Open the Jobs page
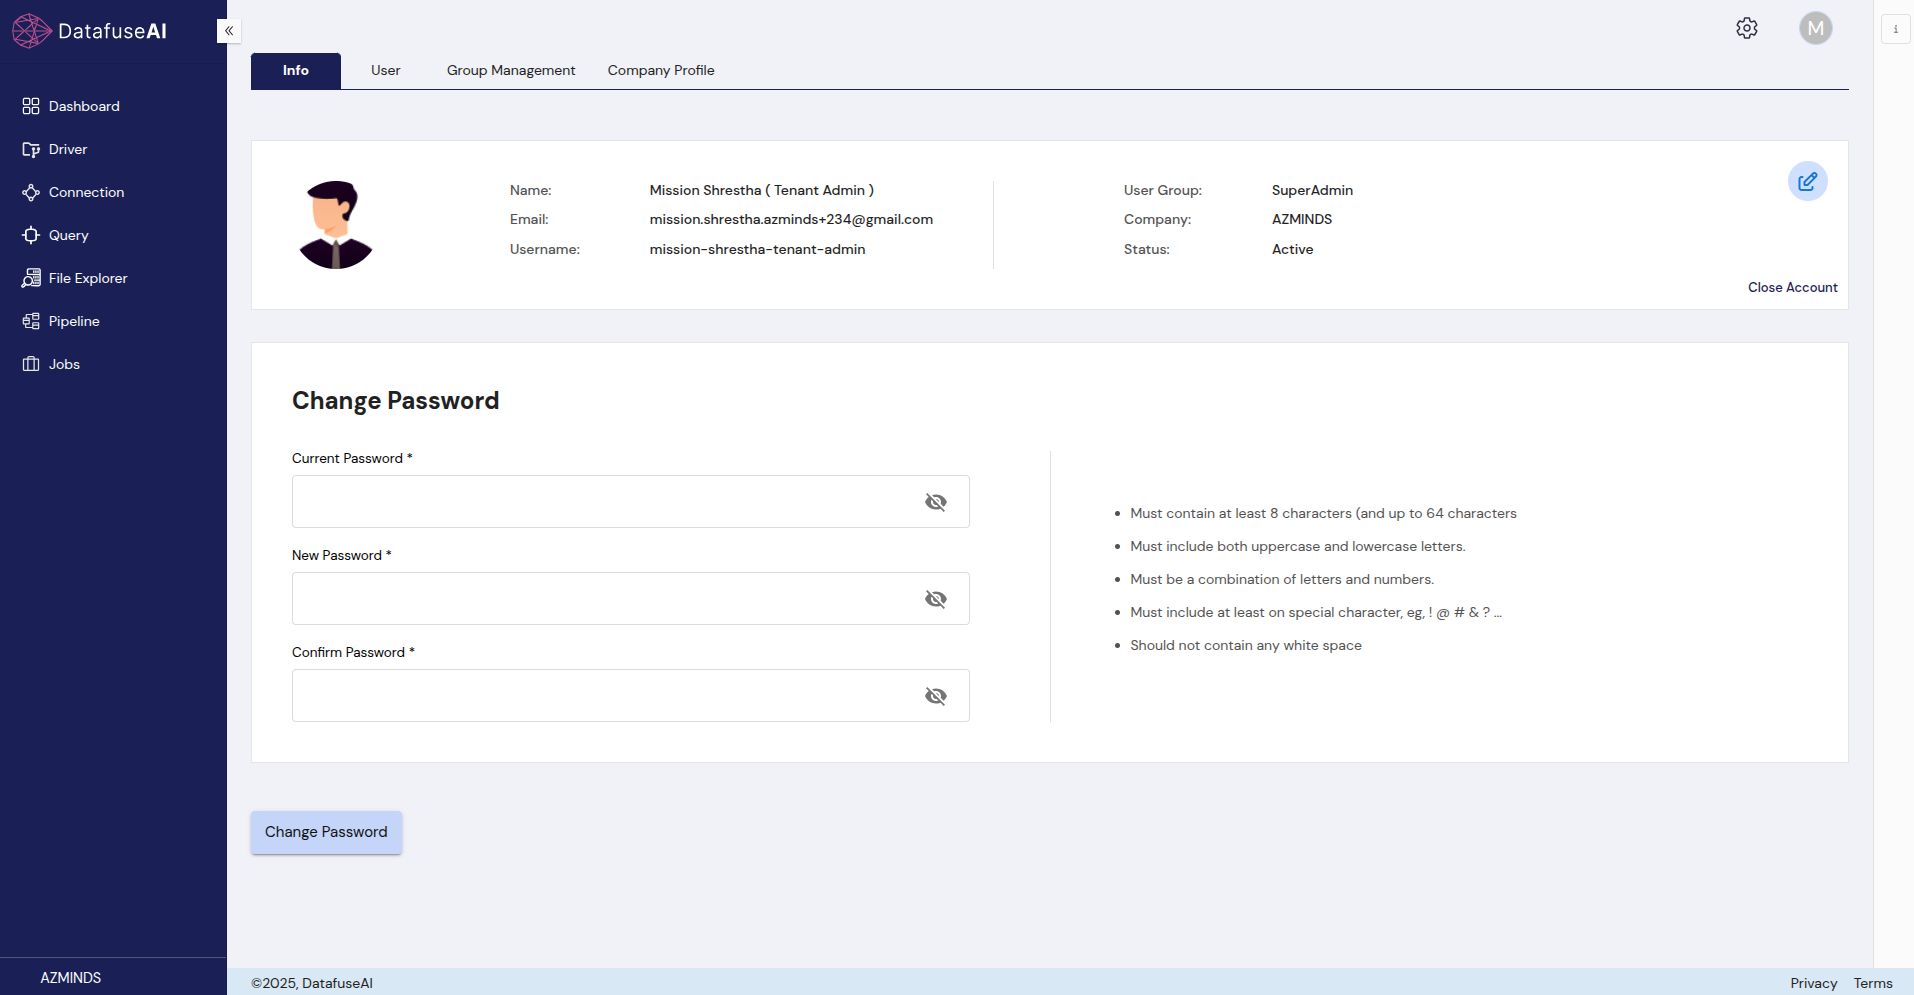Viewport: 1914px width, 995px height. (x=64, y=364)
